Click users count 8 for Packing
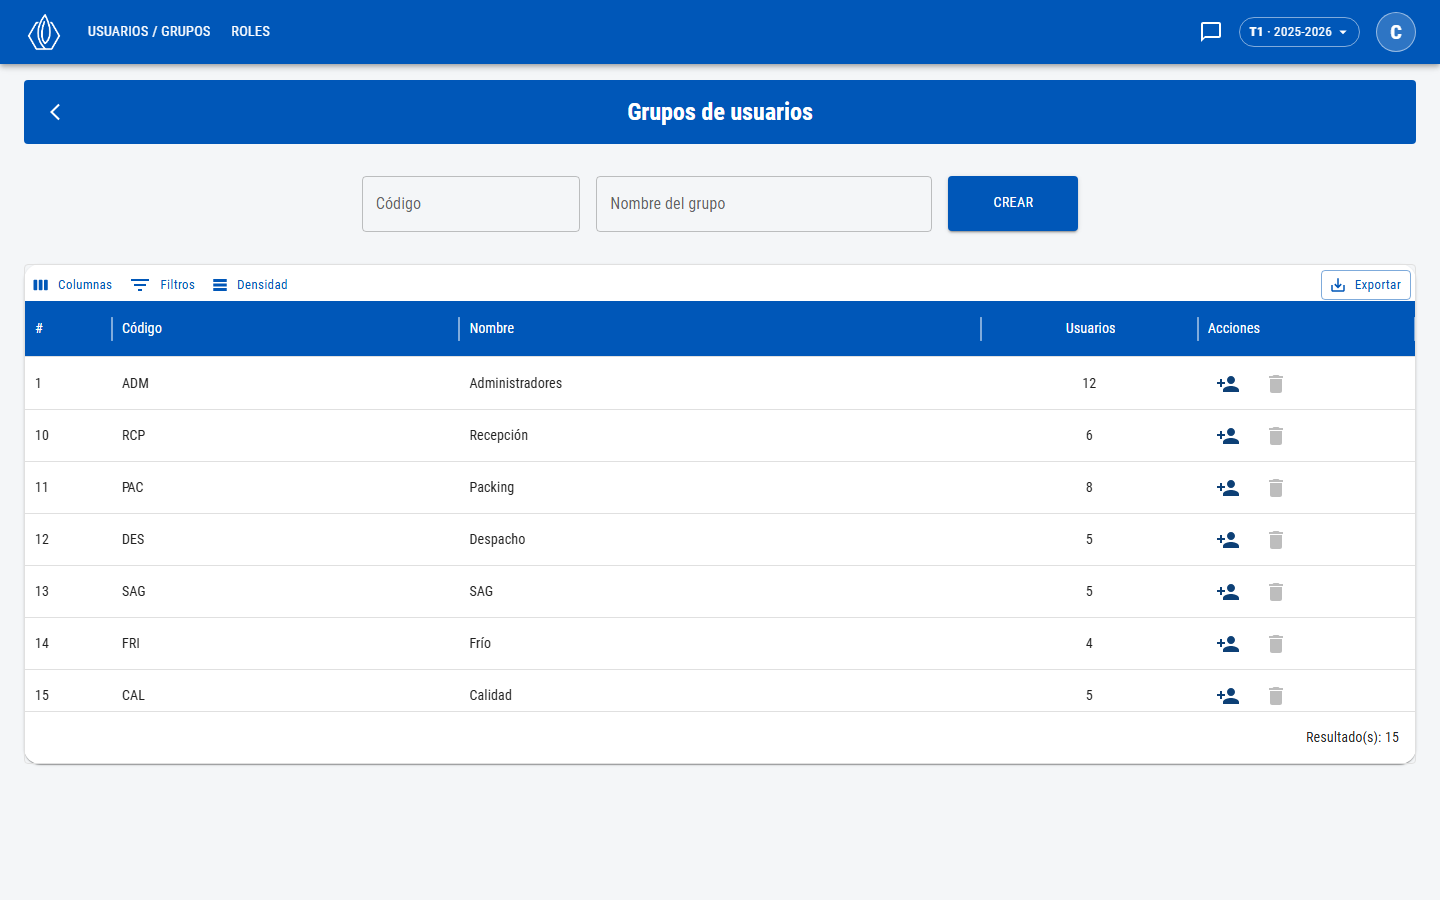This screenshot has width=1440, height=900. [x=1089, y=487]
